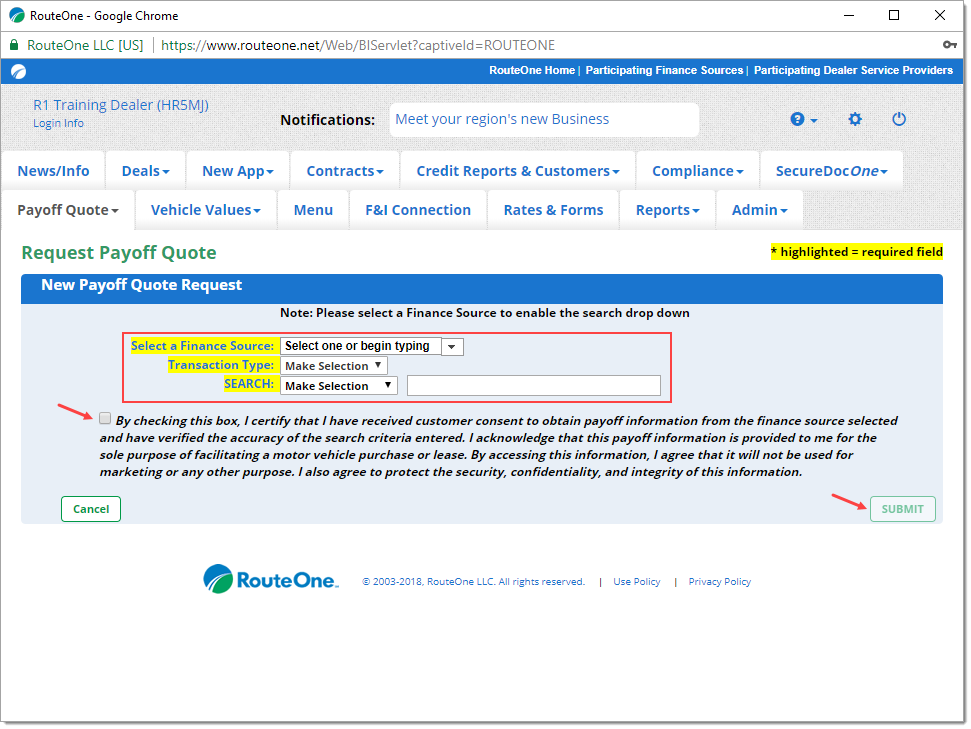Follow Participating Dealer Service Providers link

[x=853, y=71]
